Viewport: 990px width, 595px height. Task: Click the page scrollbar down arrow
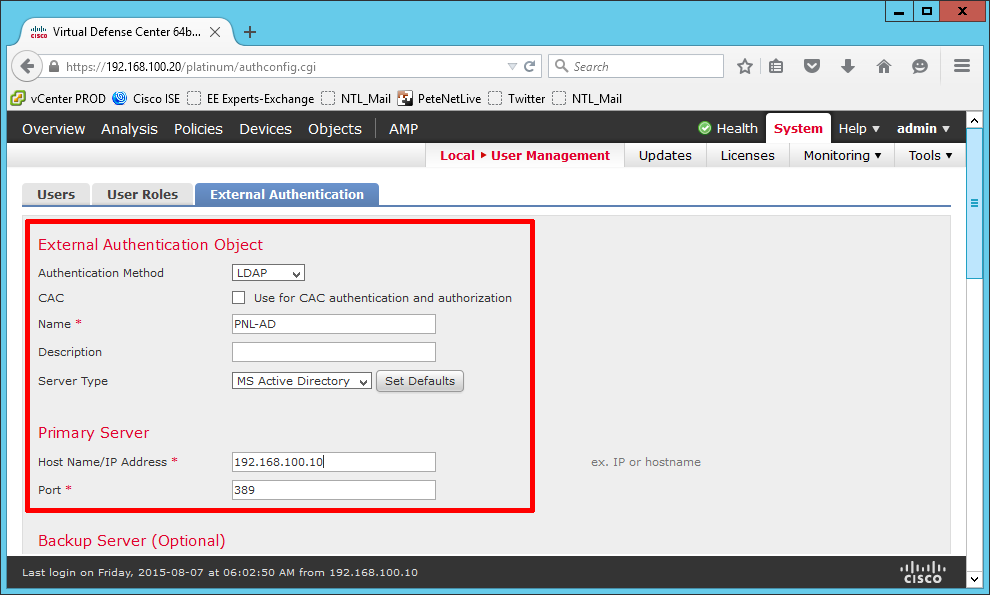974,579
